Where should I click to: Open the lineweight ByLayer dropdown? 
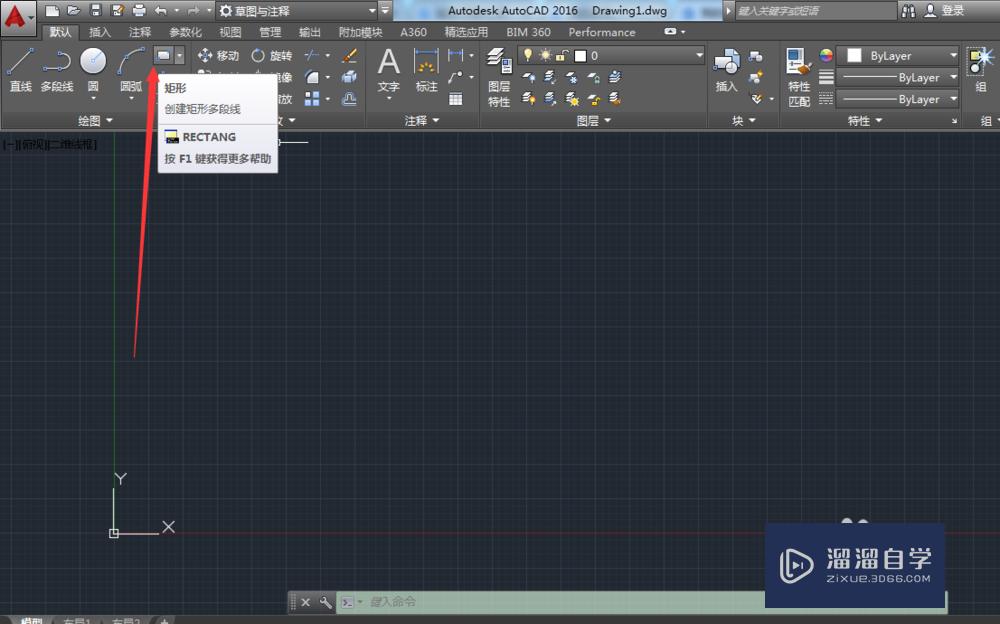click(898, 77)
